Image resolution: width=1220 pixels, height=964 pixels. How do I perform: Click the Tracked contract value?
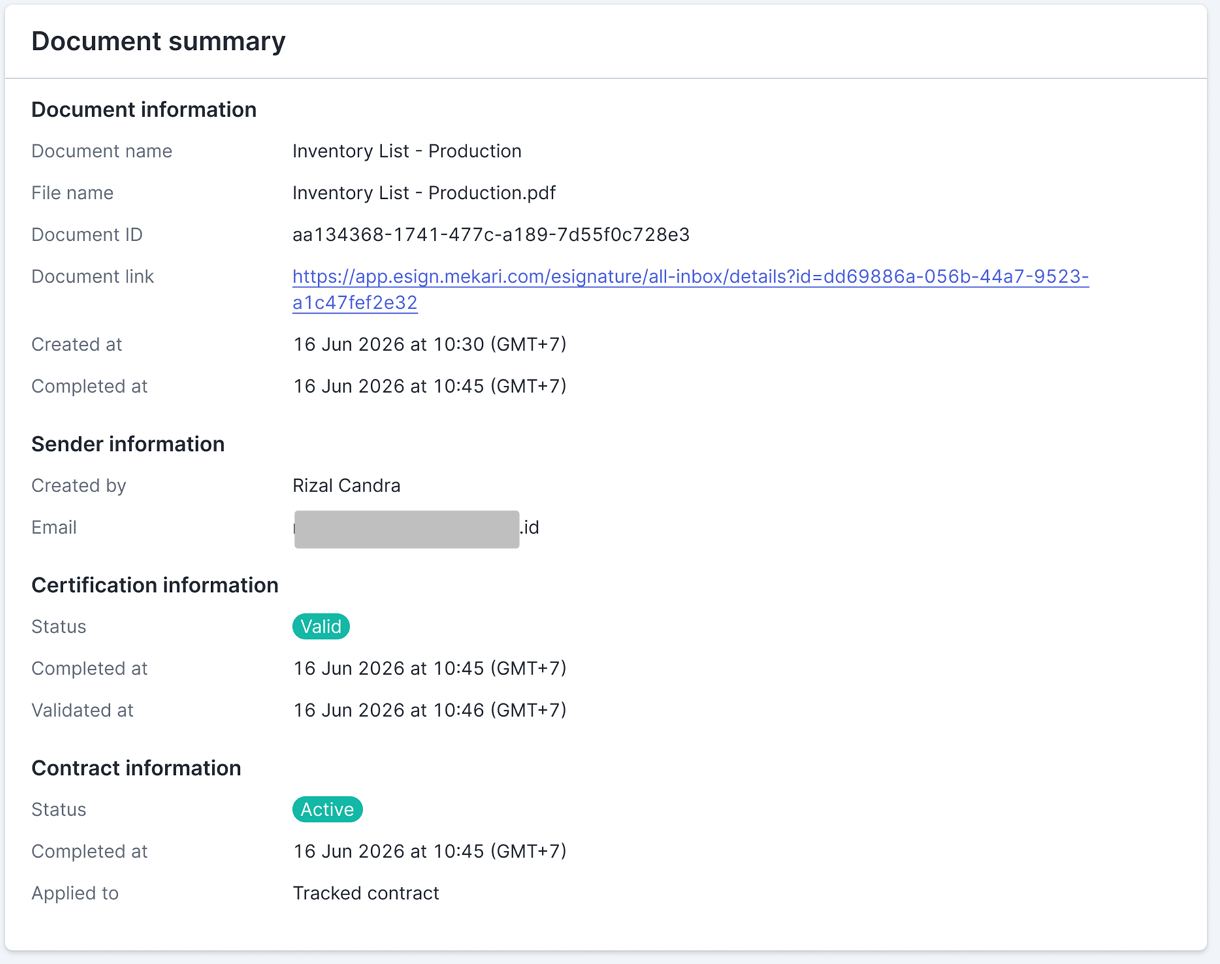tap(366, 894)
